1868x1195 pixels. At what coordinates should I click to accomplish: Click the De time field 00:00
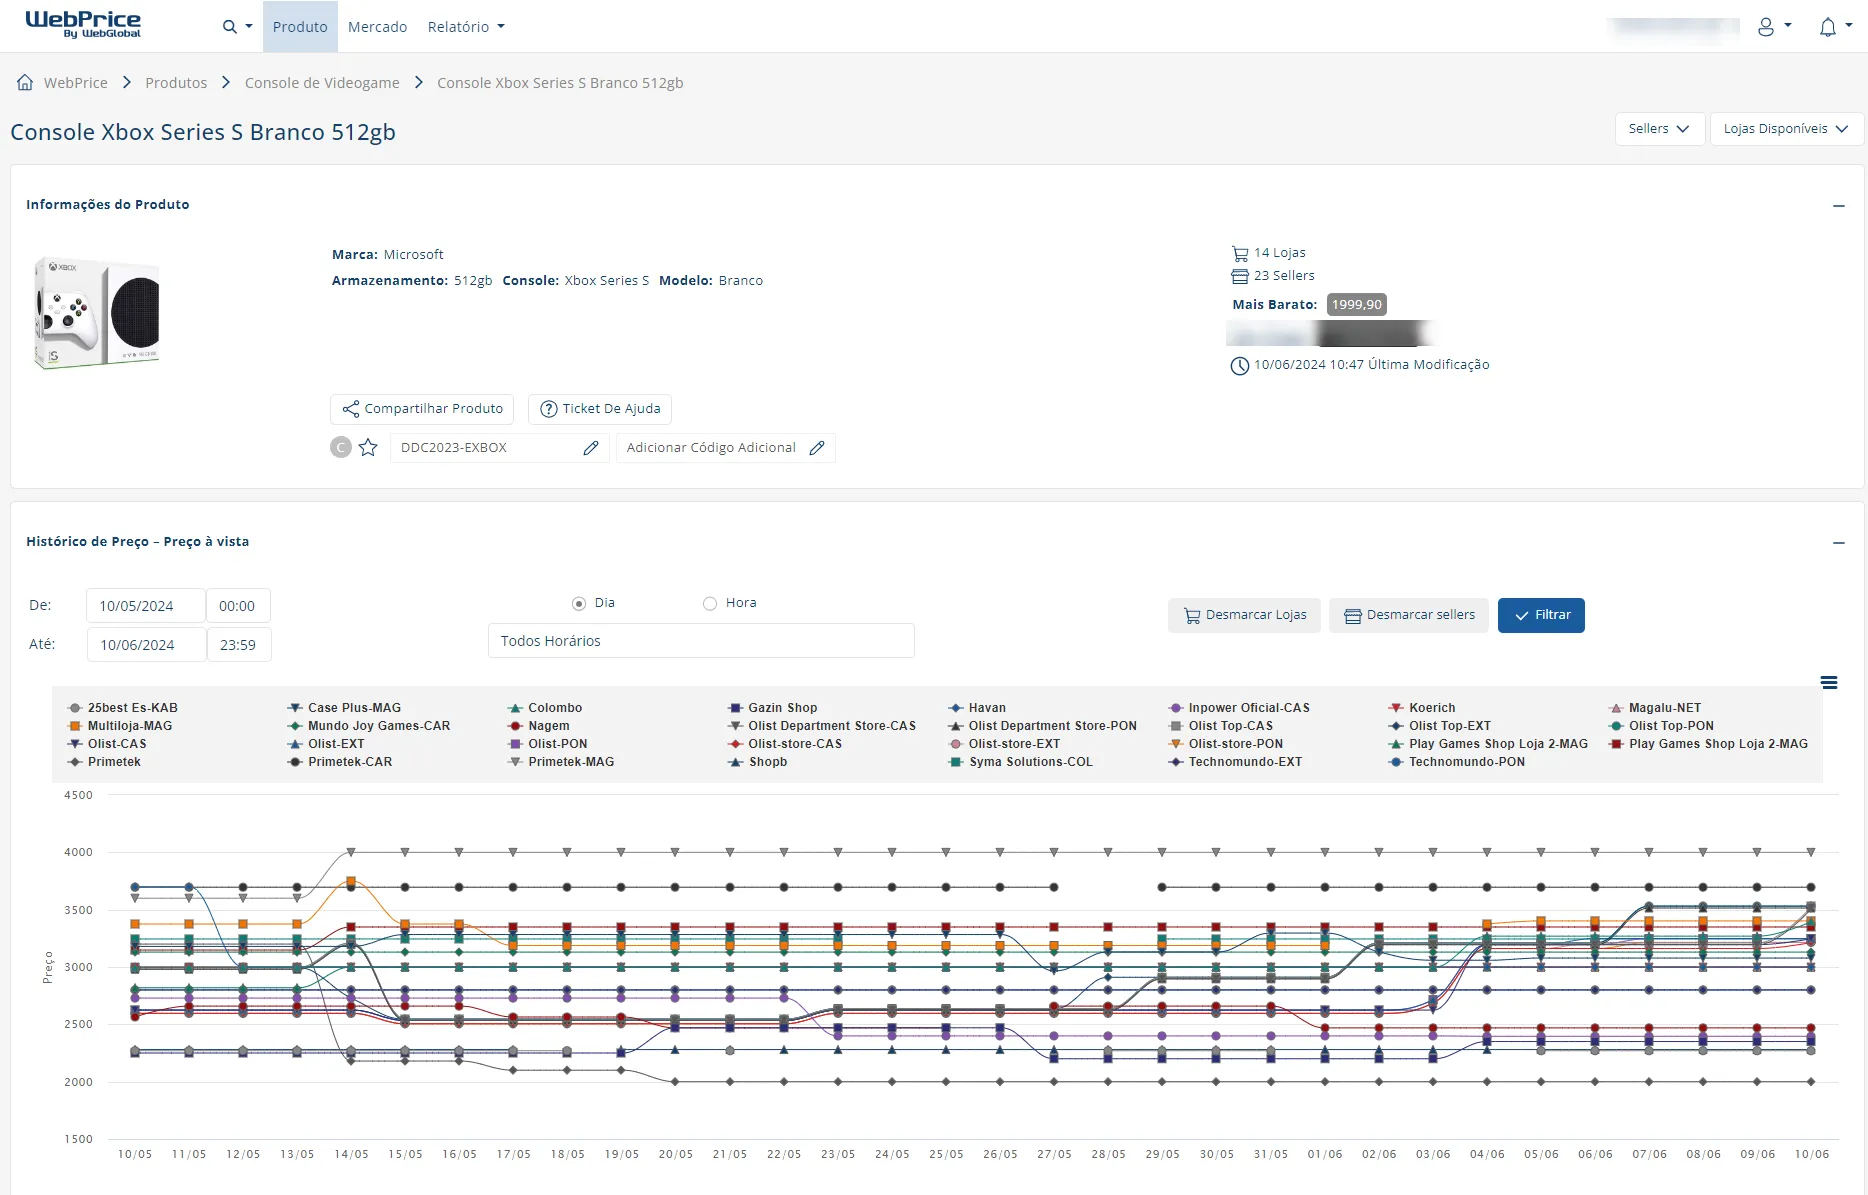tap(238, 606)
